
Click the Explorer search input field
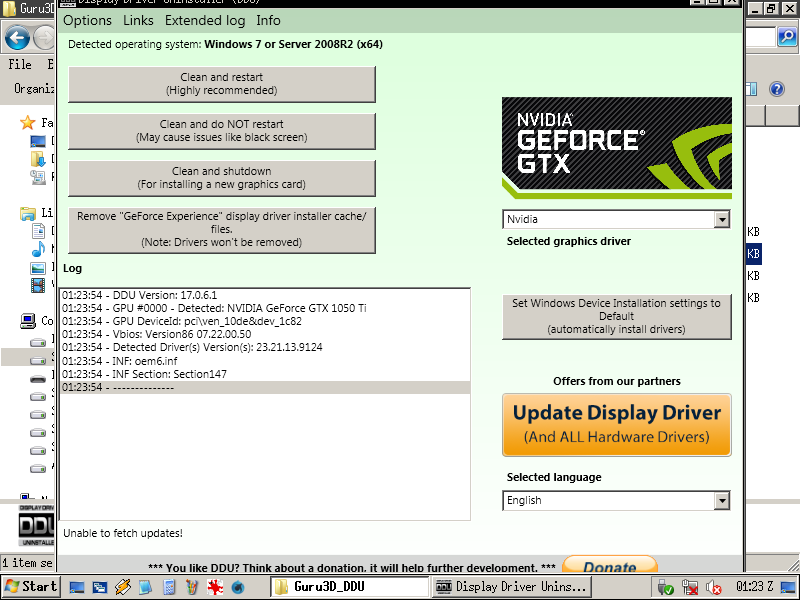click(x=760, y=37)
